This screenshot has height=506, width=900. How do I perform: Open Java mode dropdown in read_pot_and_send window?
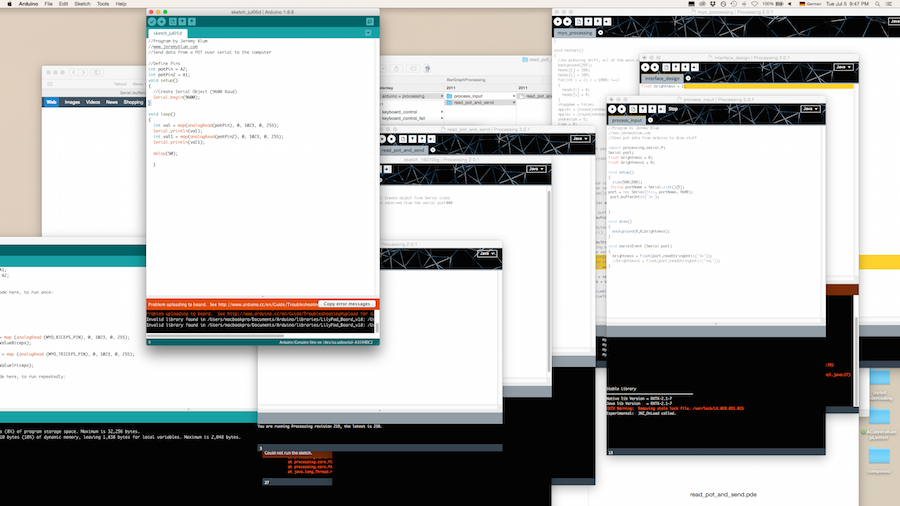(x=580, y=138)
